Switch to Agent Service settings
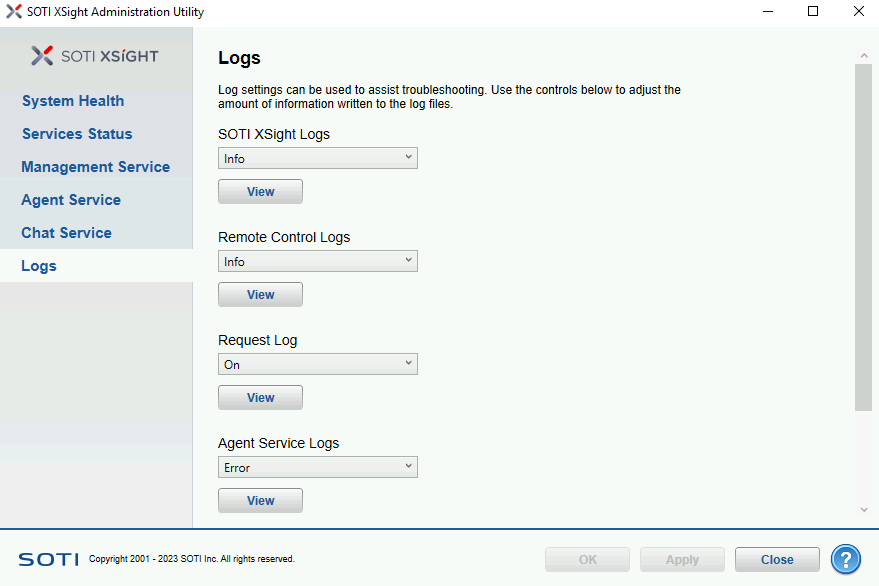 click(71, 200)
